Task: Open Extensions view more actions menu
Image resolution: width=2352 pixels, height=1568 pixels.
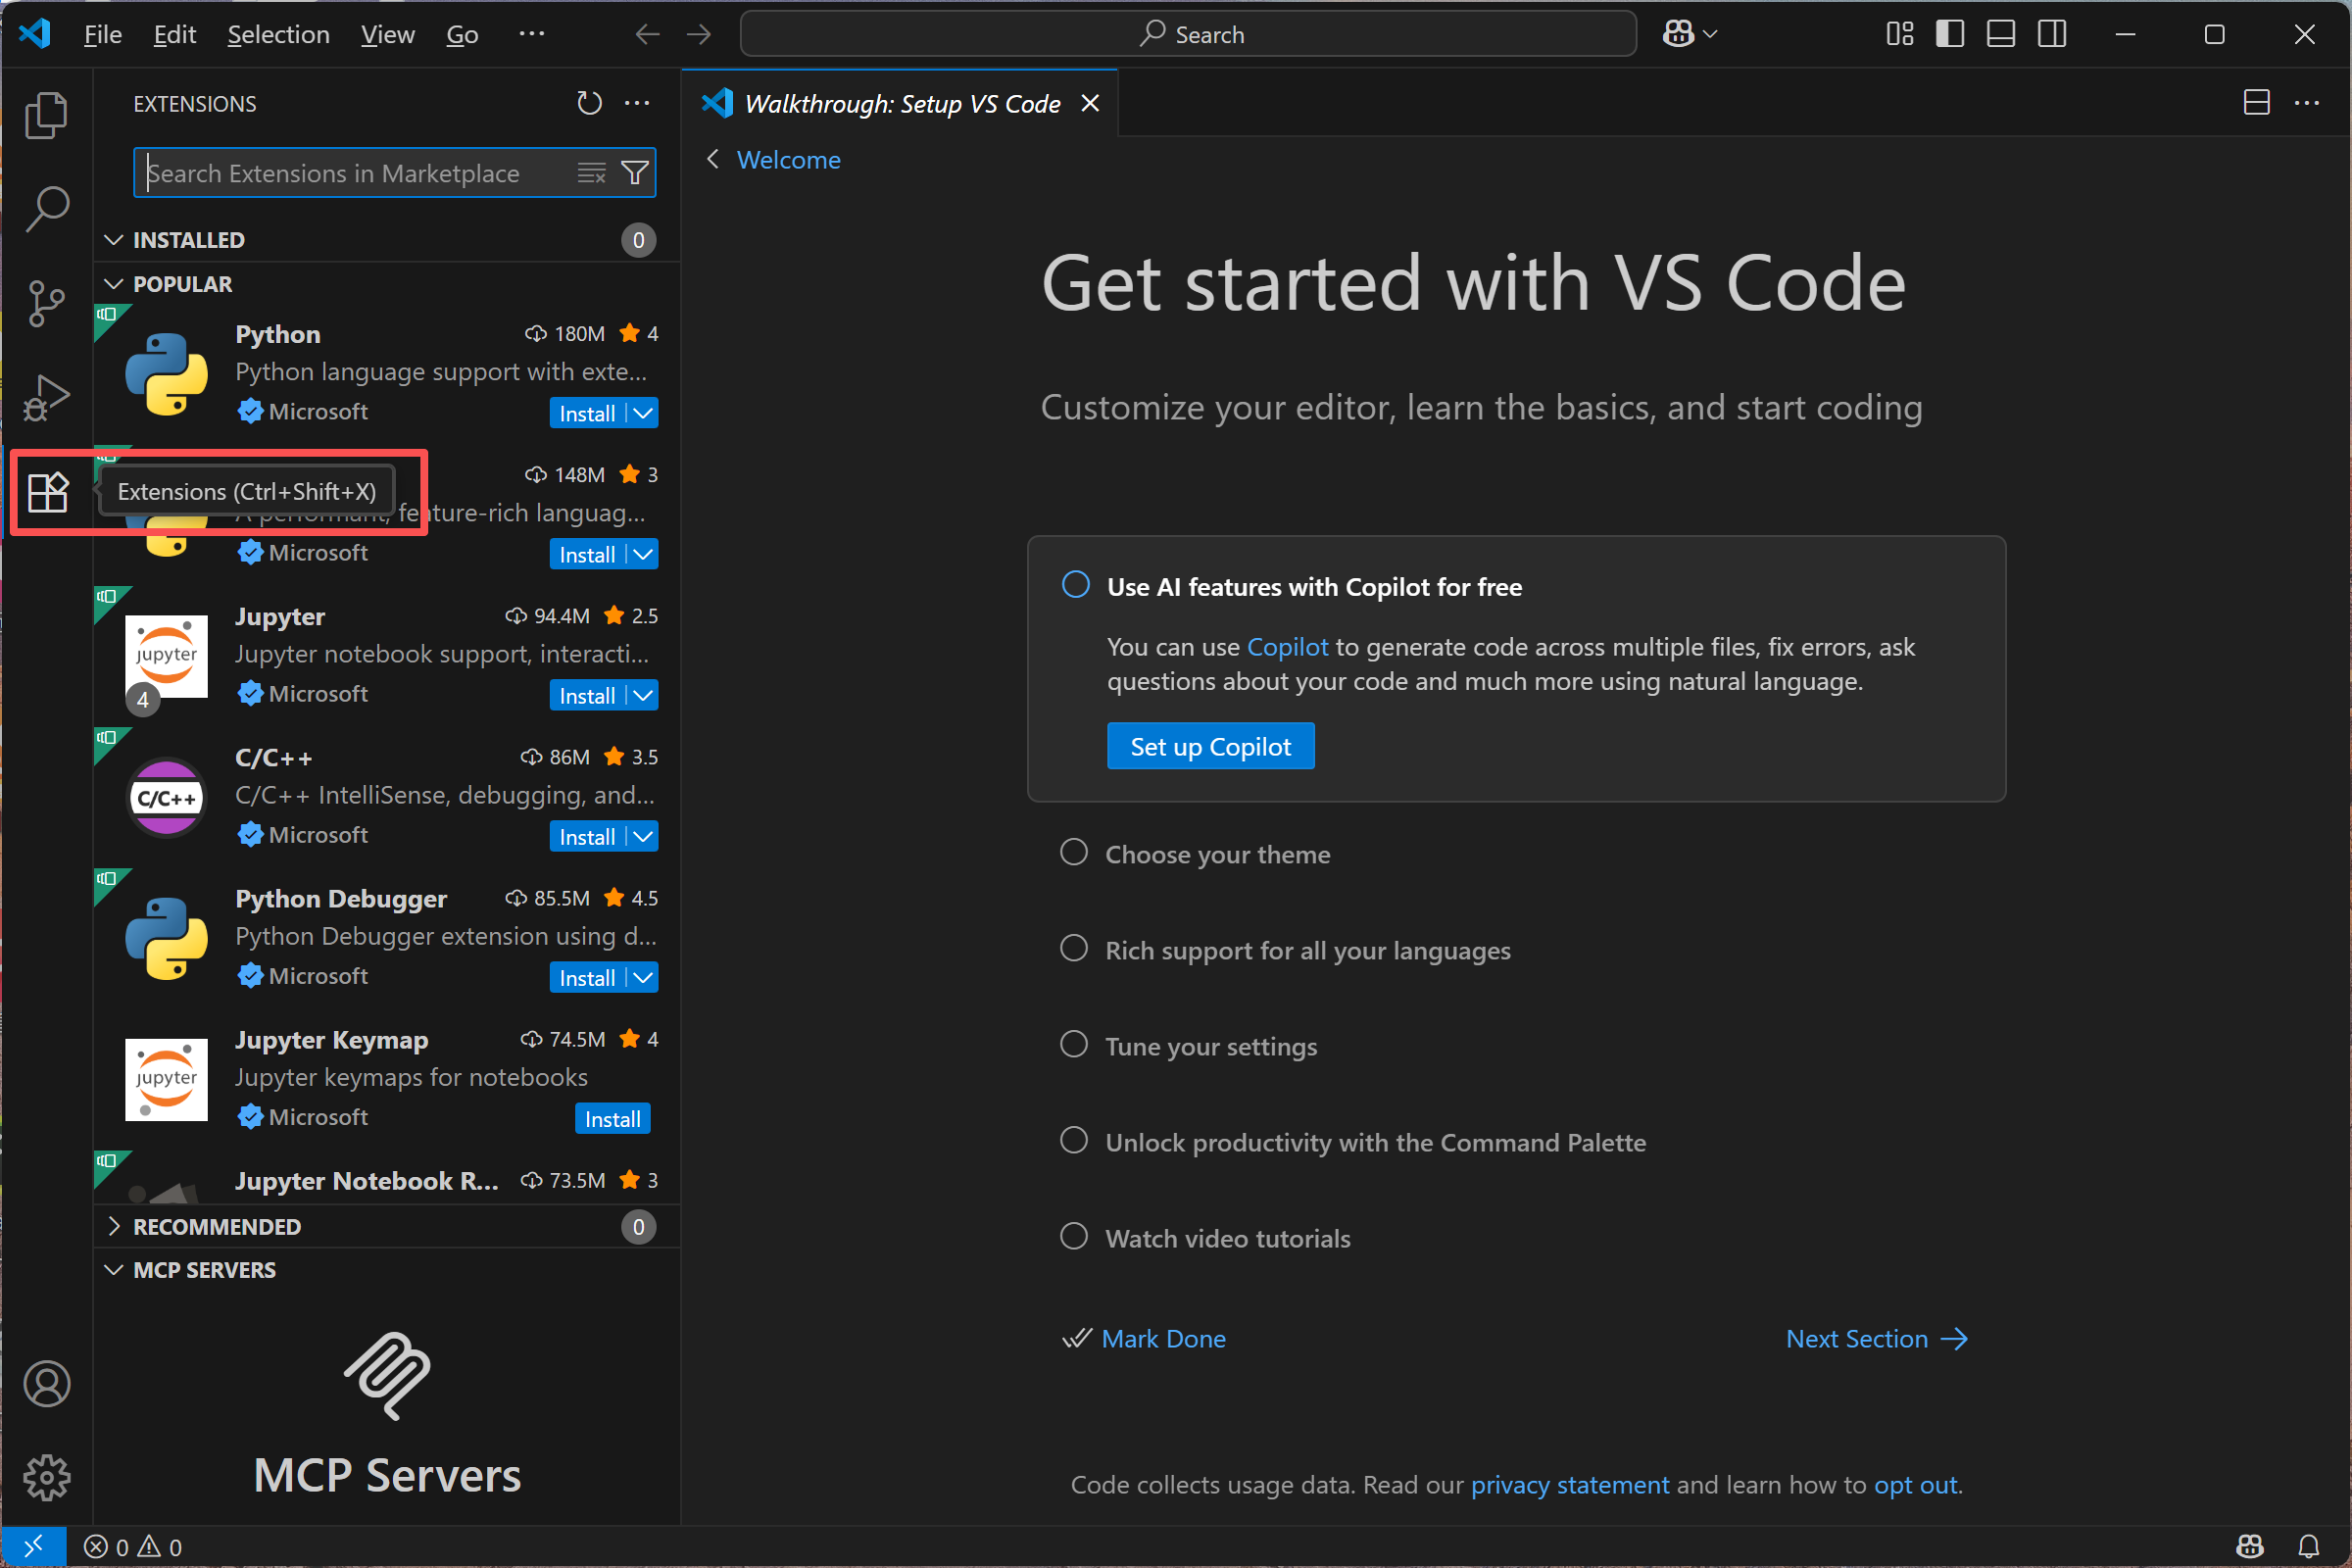Action: point(637,103)
